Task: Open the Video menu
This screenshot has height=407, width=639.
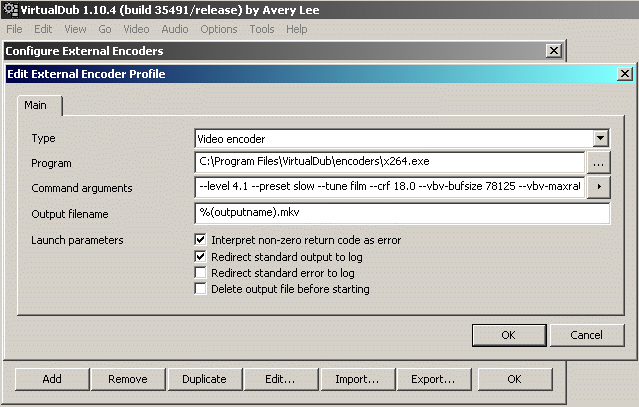Action: [136, 29]
